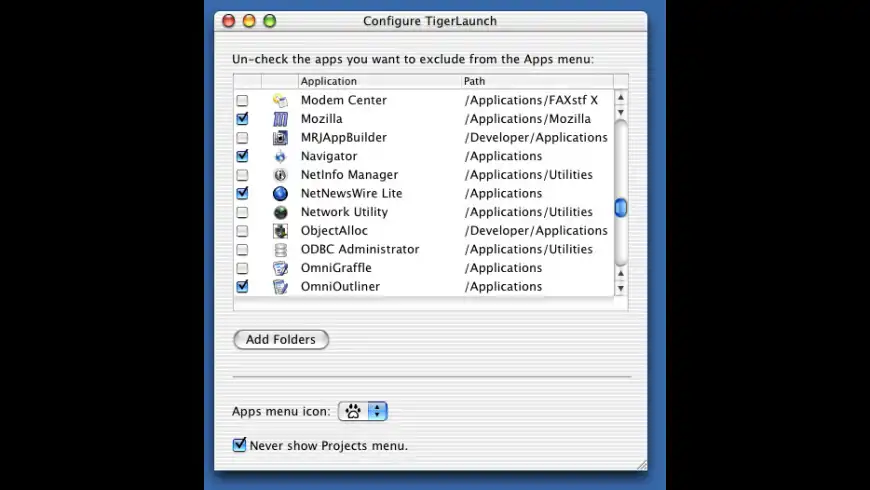Select the Network Utility name text

345,212
